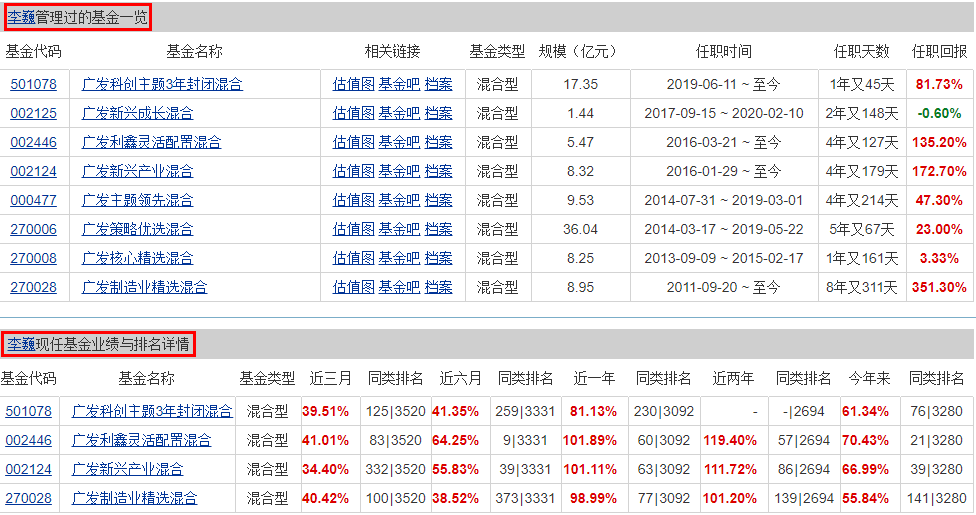Open fund code 270006 link

point(34,229)
